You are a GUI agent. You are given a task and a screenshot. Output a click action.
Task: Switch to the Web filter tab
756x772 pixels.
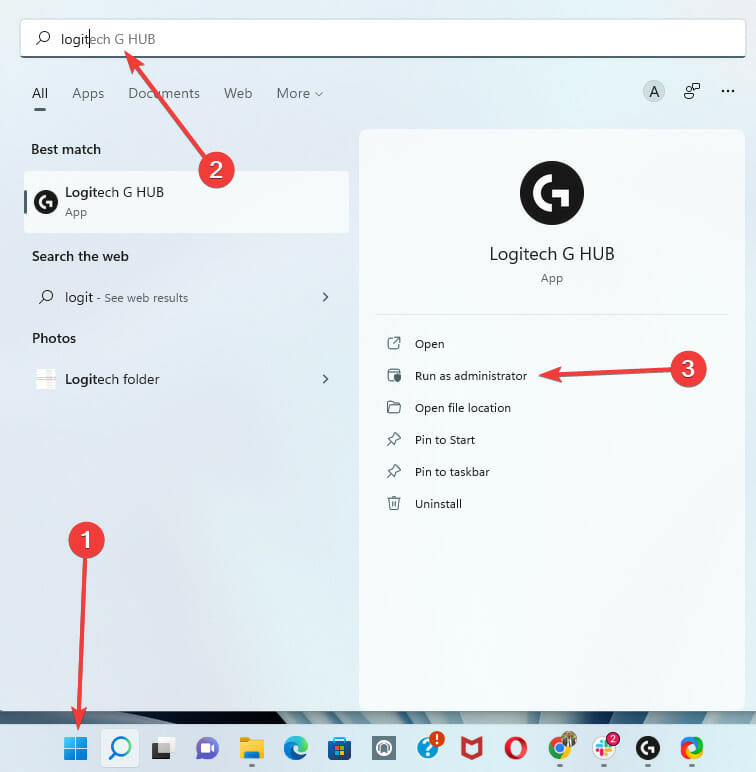pyautogui.click(x=238, y=94)
